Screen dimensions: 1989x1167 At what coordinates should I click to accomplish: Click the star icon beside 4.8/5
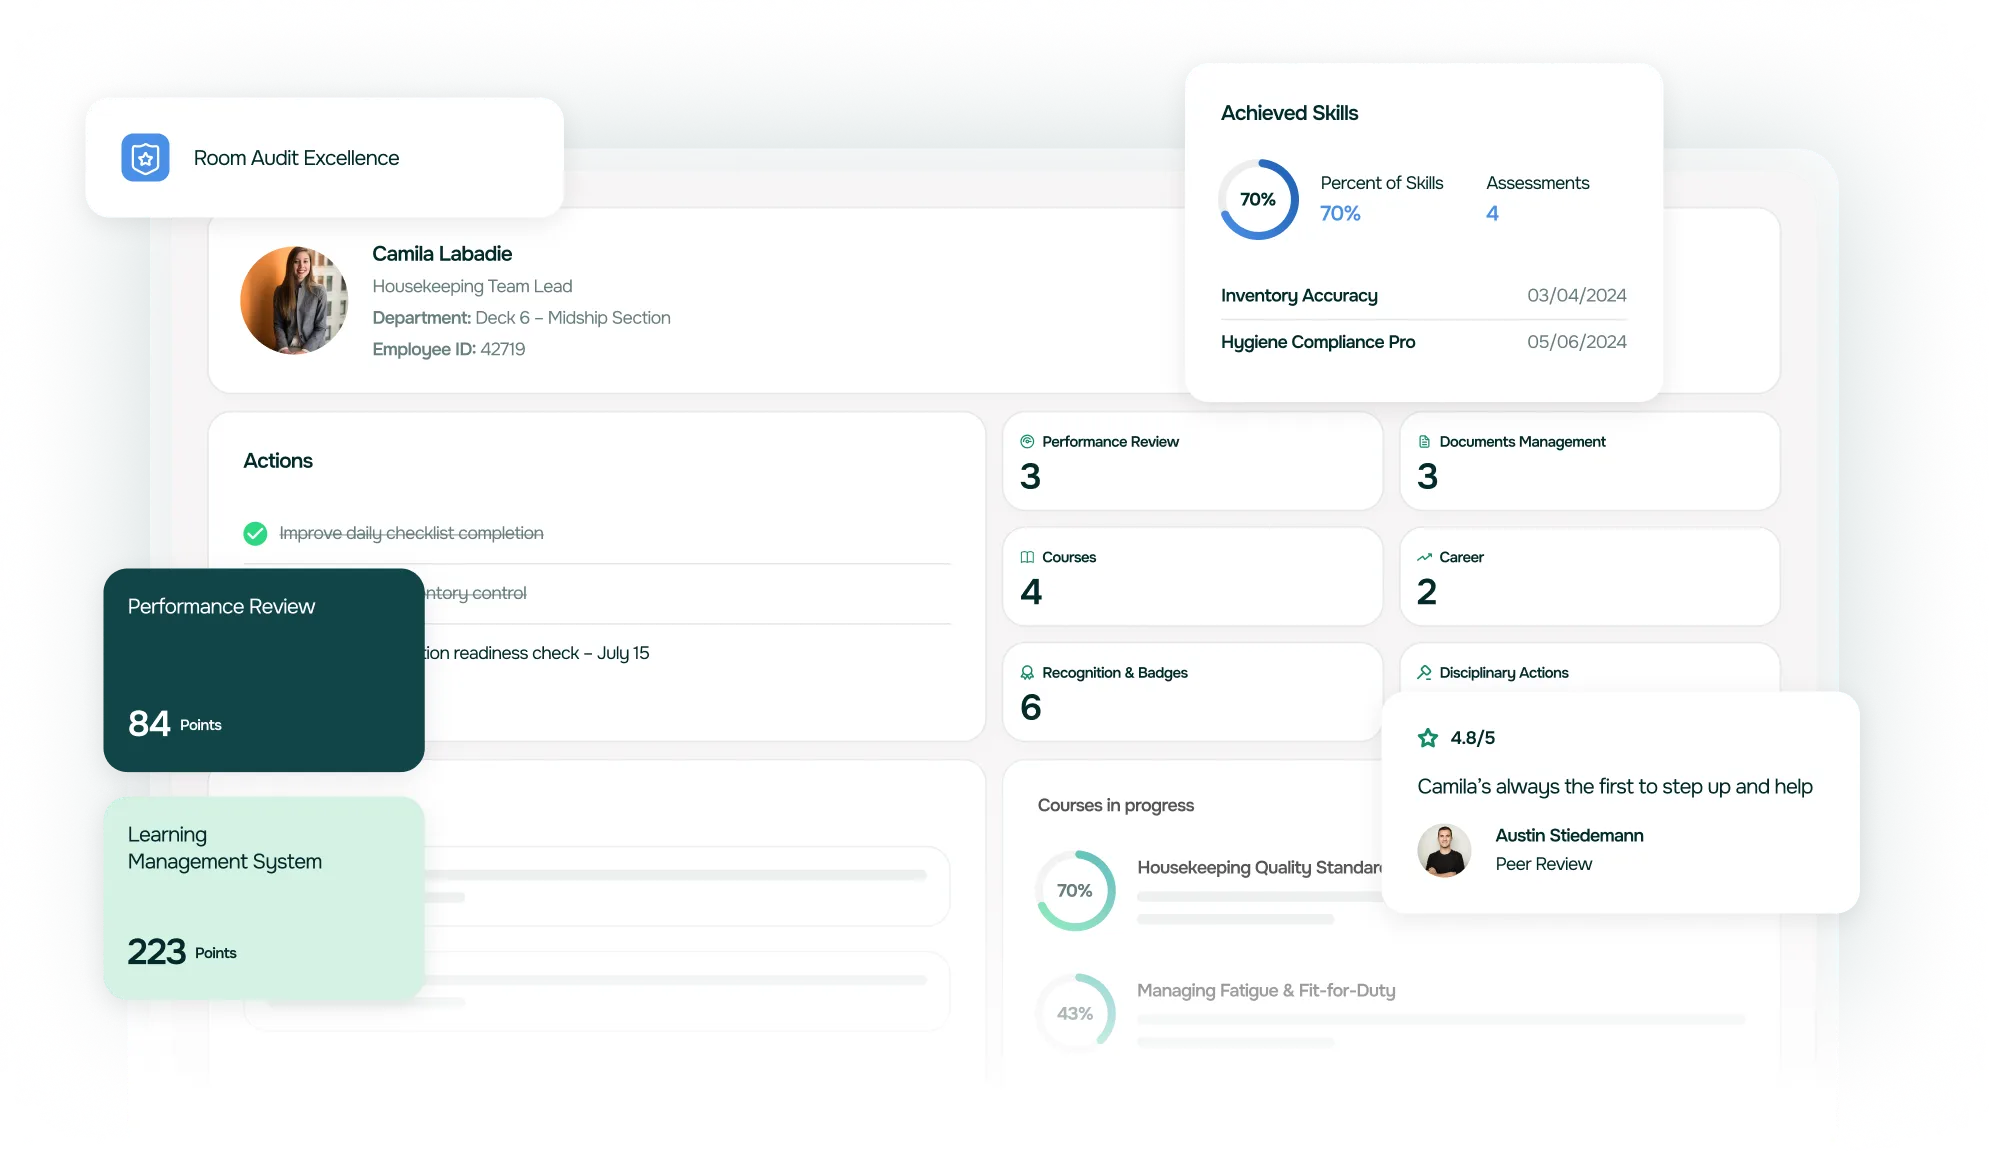(x=1428, y=738)
